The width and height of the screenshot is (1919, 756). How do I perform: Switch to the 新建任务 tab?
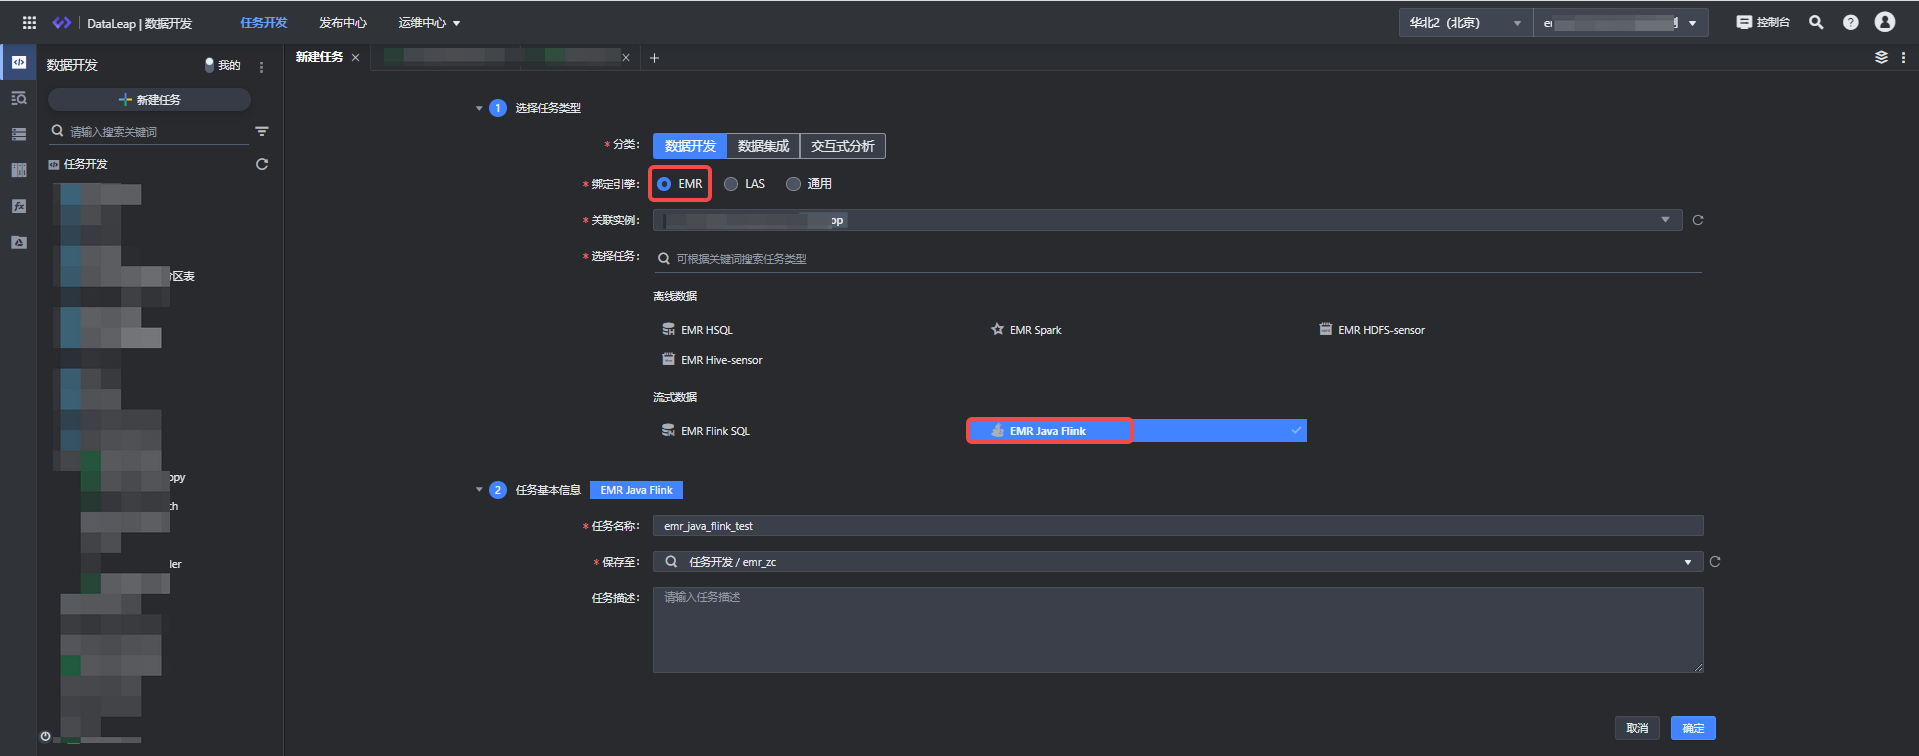319,57
